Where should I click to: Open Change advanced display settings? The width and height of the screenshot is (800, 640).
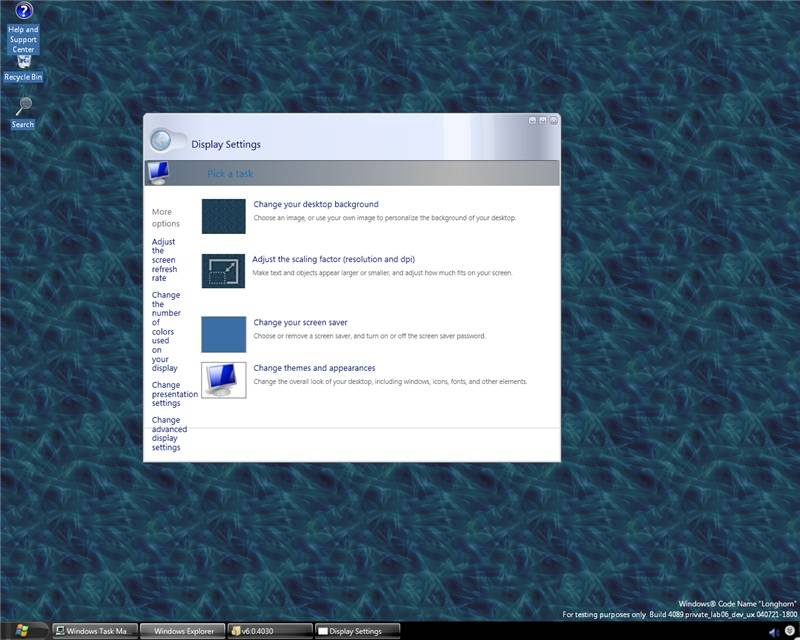[166, 434]
